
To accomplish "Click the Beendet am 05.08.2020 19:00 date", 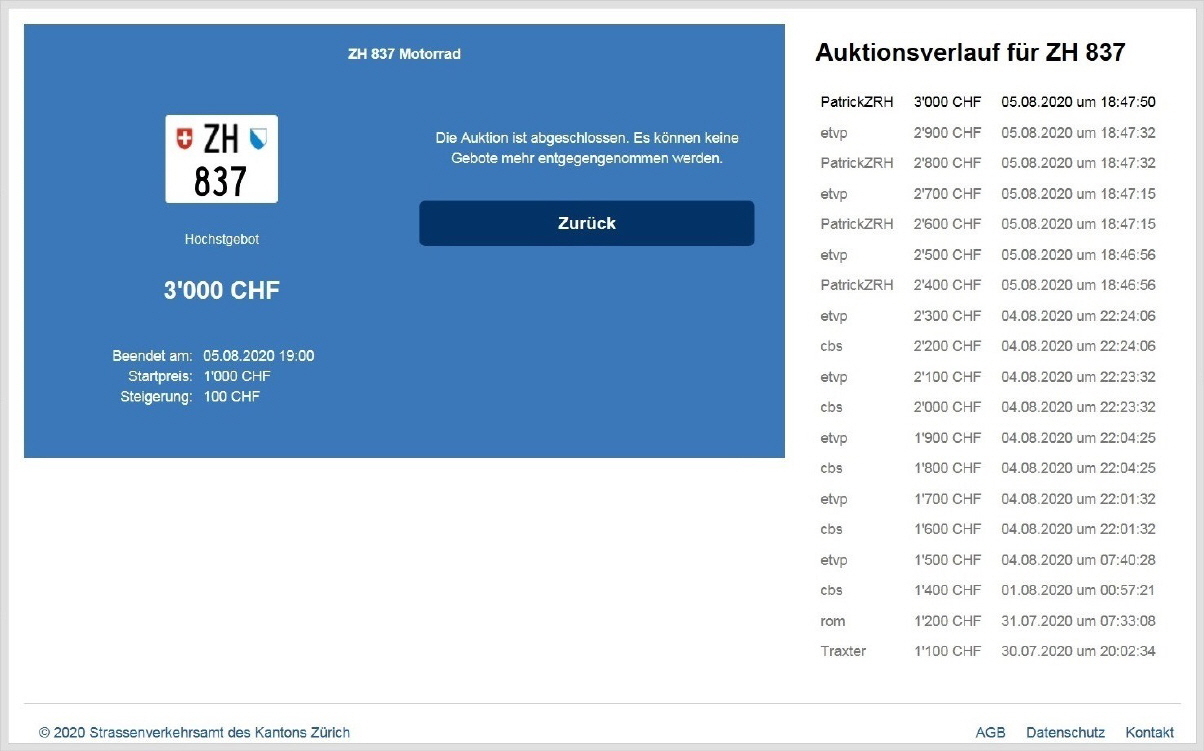I will coord(258,356).
